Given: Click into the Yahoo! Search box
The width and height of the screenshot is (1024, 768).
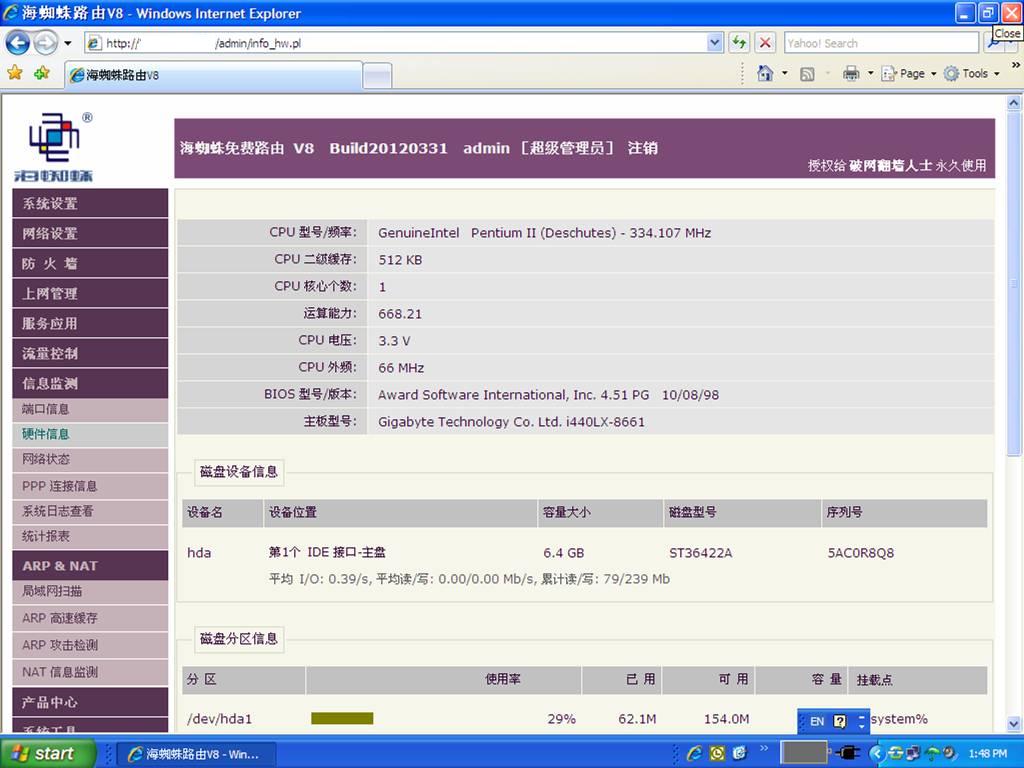Looking at the screenshot, I should tap(881, 43).
